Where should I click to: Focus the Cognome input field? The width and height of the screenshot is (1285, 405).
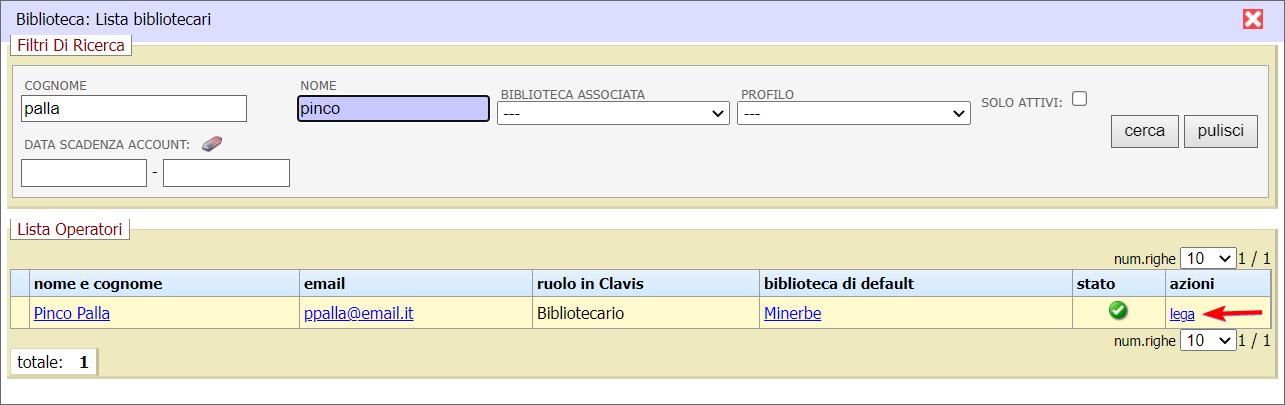(x=134, y=108)
